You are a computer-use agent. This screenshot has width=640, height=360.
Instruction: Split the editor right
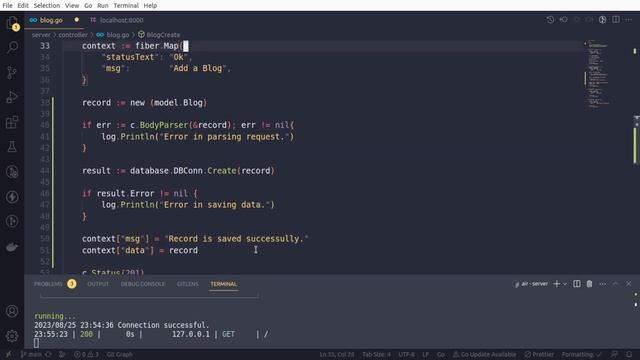click(x=616, y=20)
